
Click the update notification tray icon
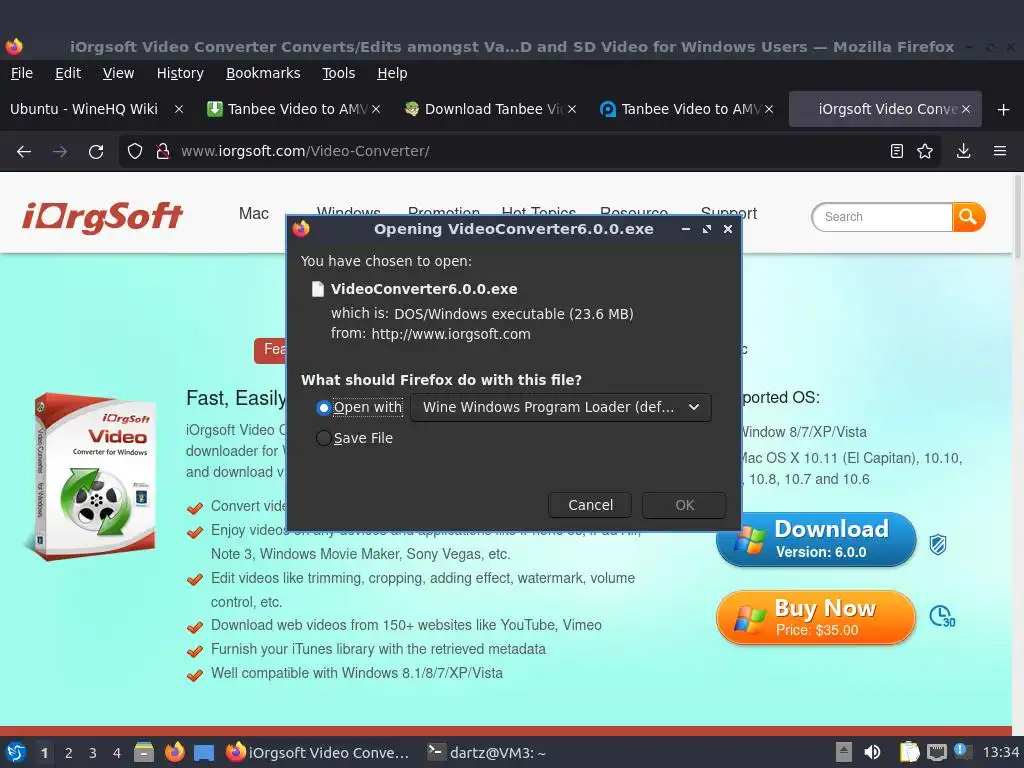pos(962,751)
